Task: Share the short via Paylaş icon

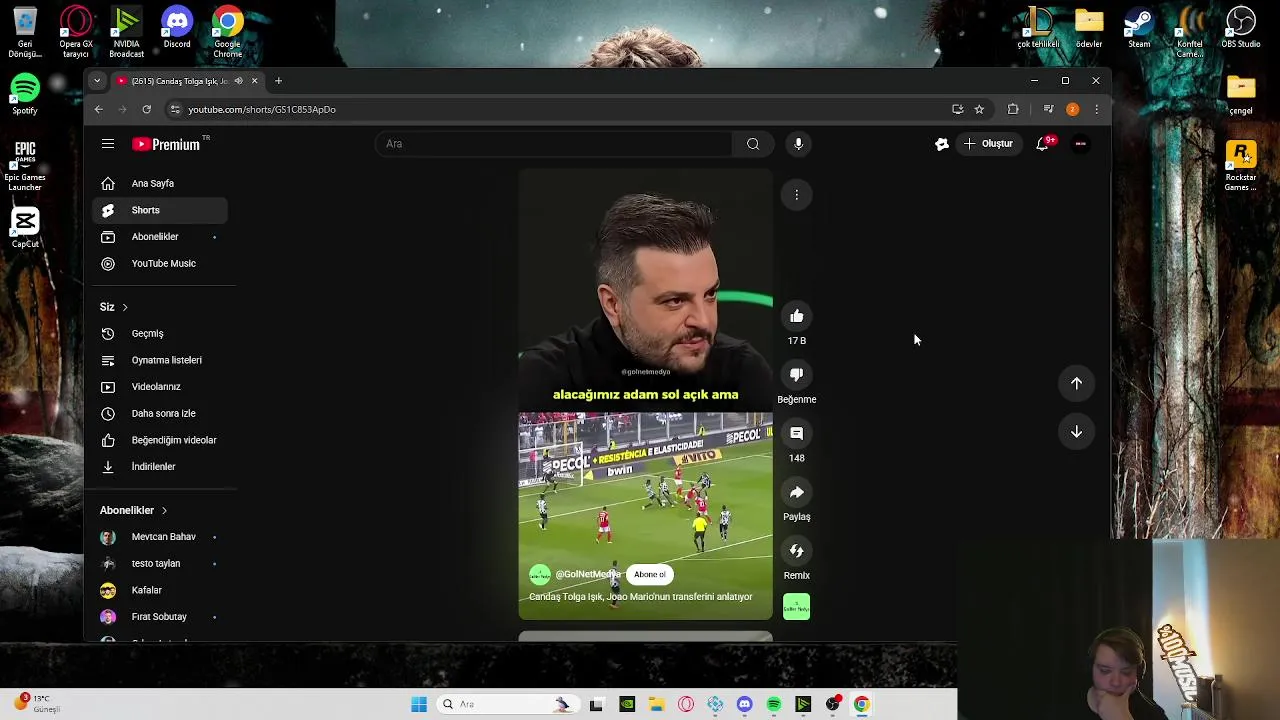Action: (x=797, y=493)
